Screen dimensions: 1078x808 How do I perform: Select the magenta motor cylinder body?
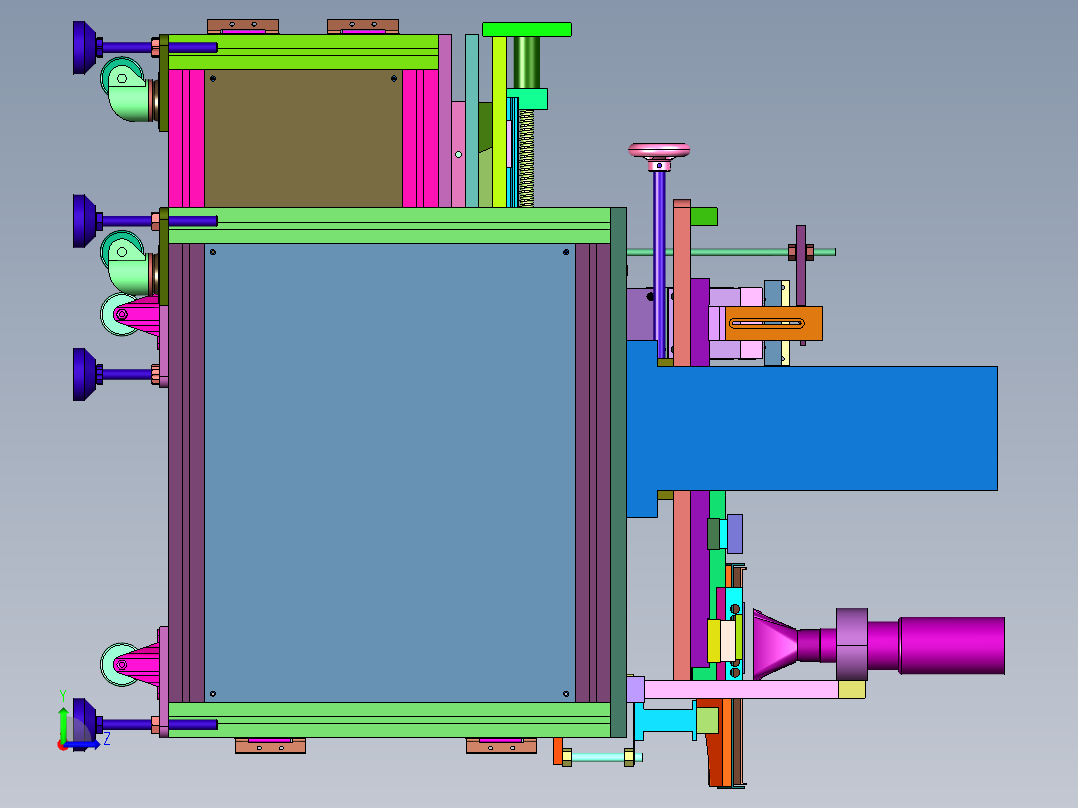952,645
